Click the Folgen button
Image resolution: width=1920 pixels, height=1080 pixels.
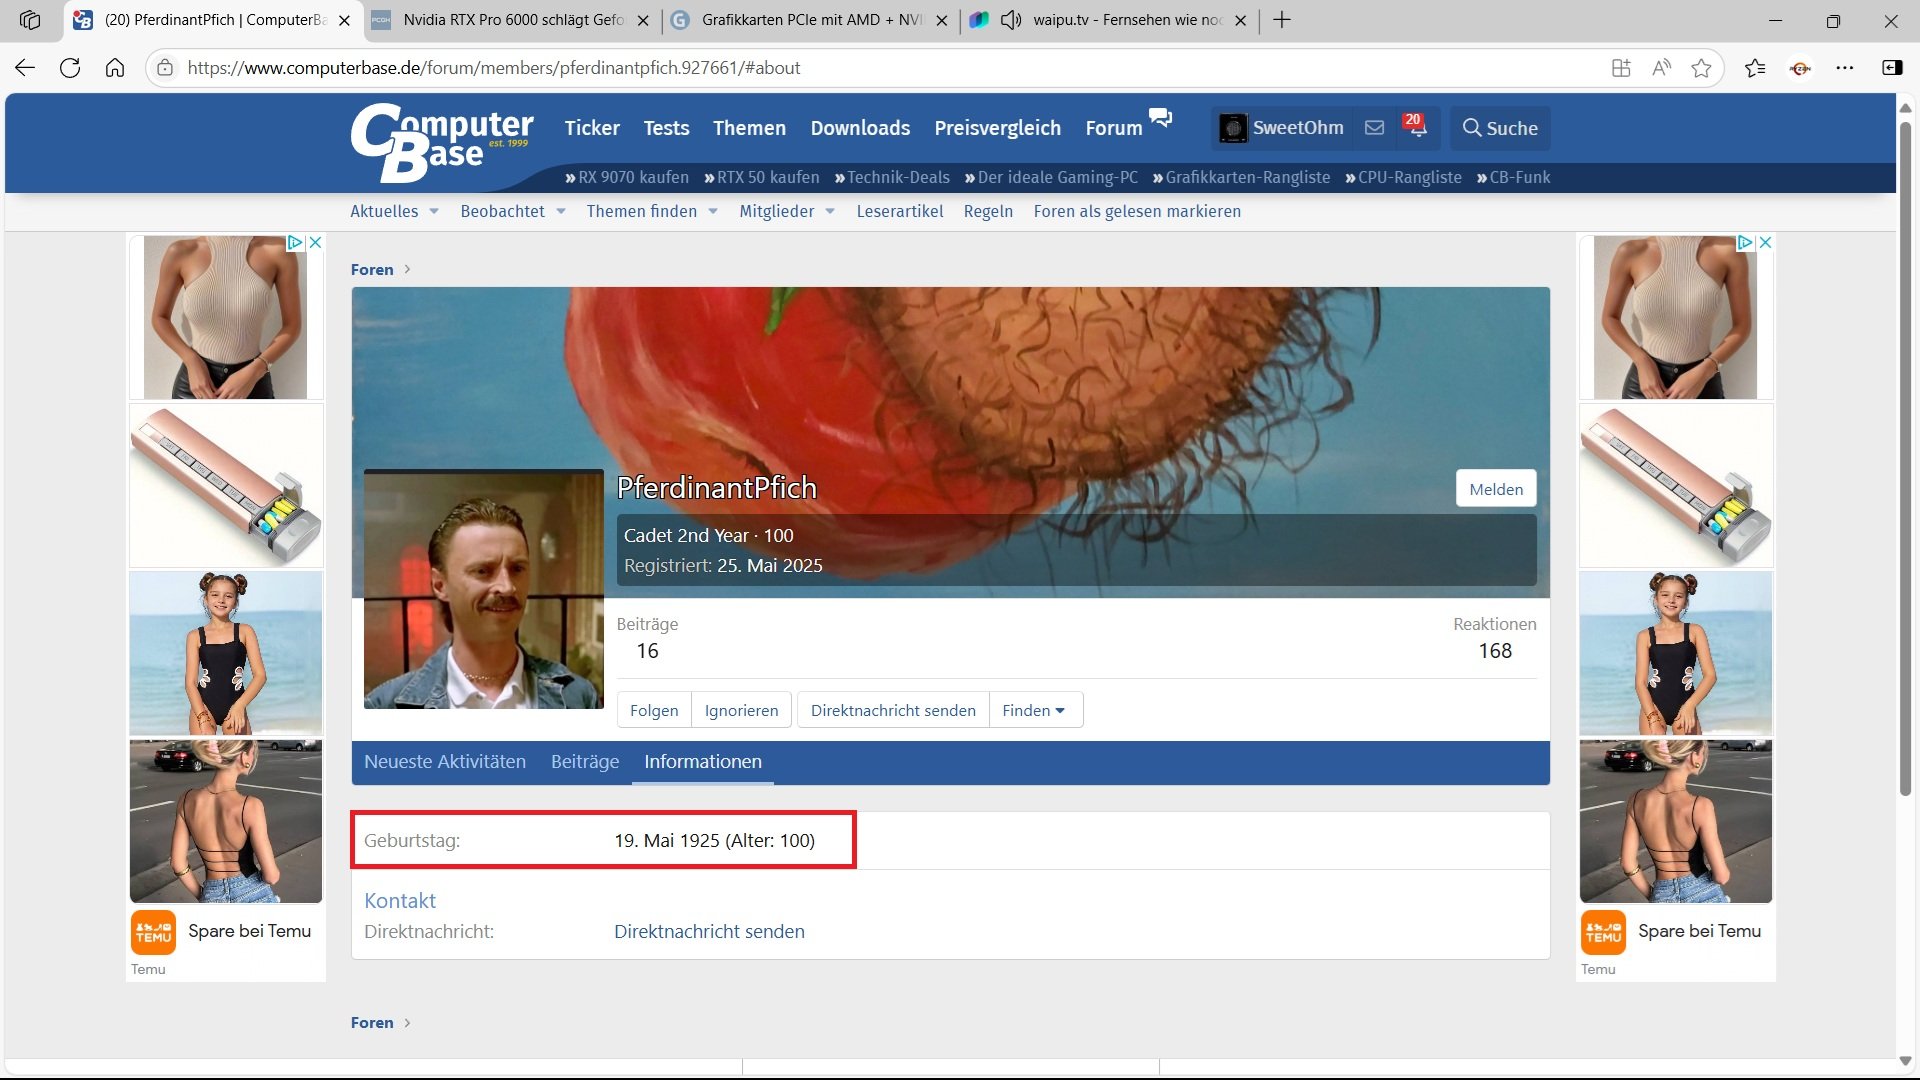[653, 710]
